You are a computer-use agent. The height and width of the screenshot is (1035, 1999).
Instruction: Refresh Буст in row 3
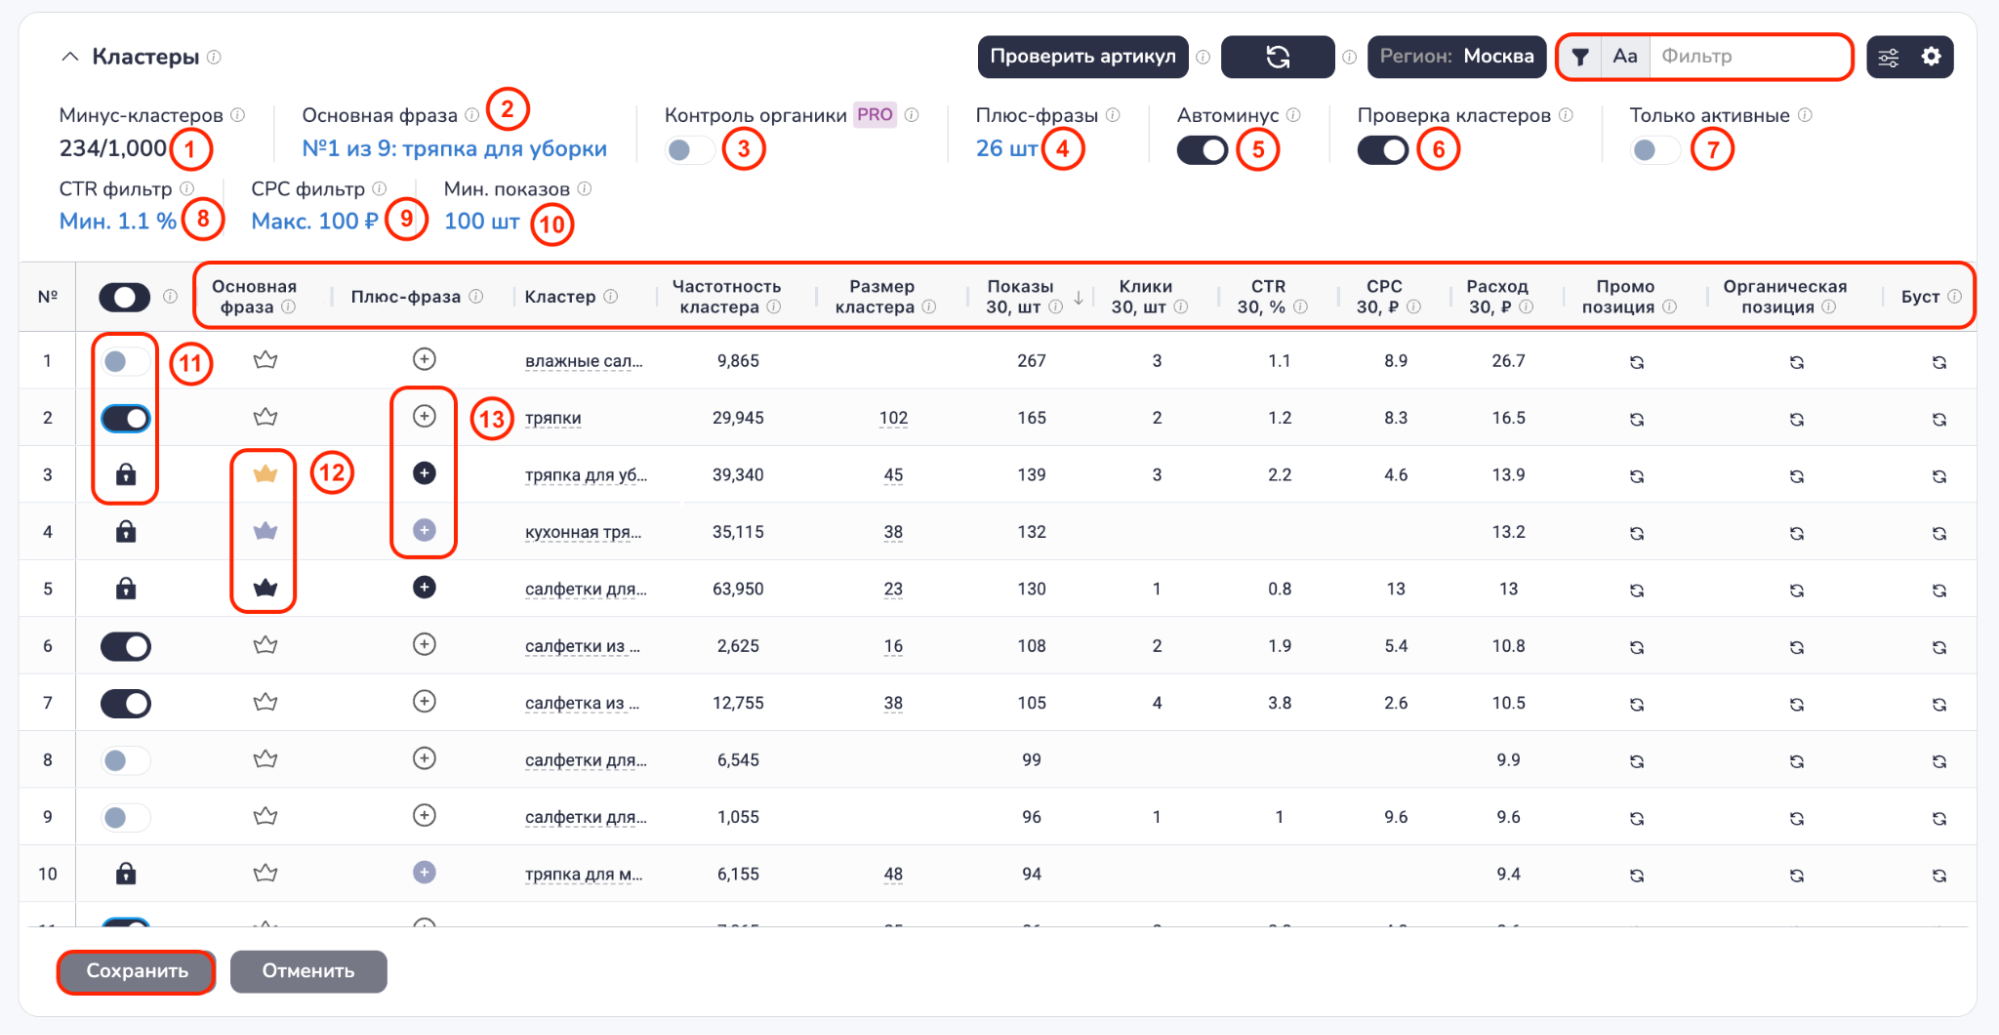(x=1939, y=476)
